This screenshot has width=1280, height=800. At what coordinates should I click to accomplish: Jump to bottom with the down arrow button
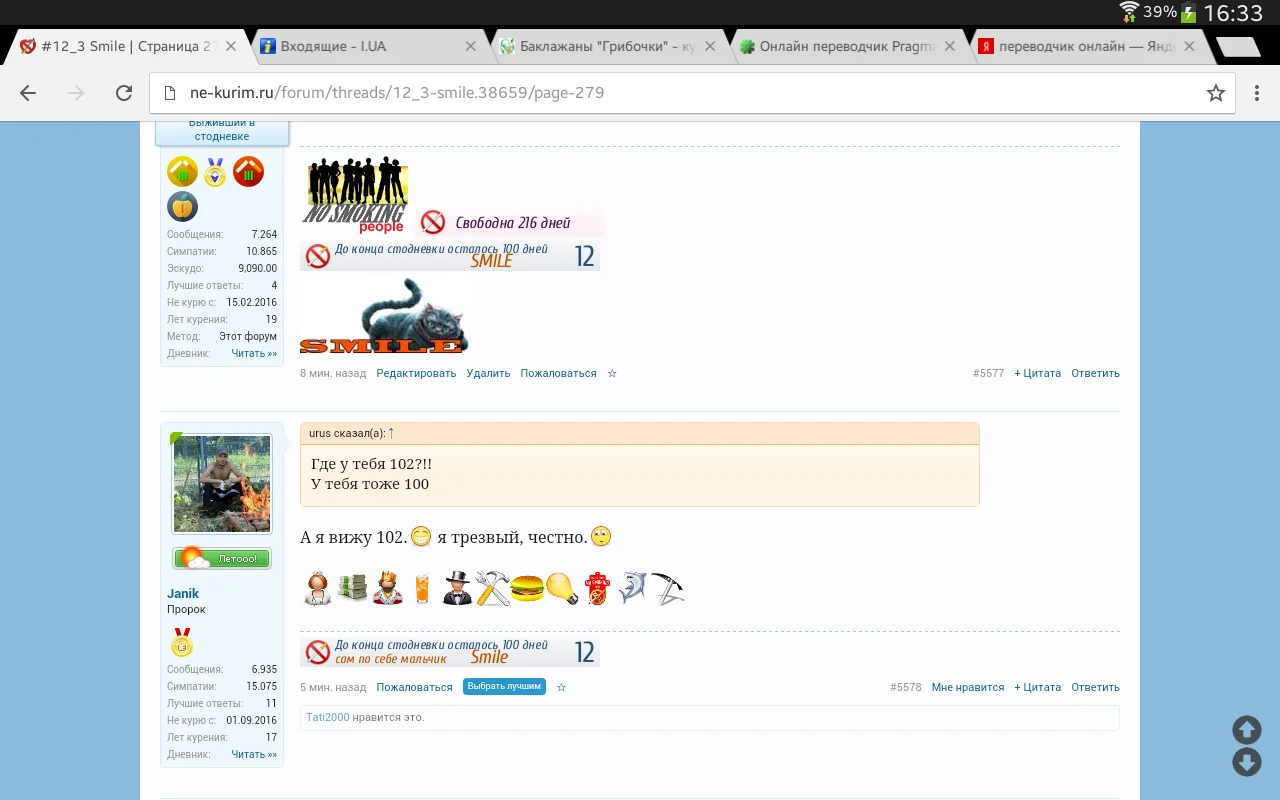tap(1246, 762)
